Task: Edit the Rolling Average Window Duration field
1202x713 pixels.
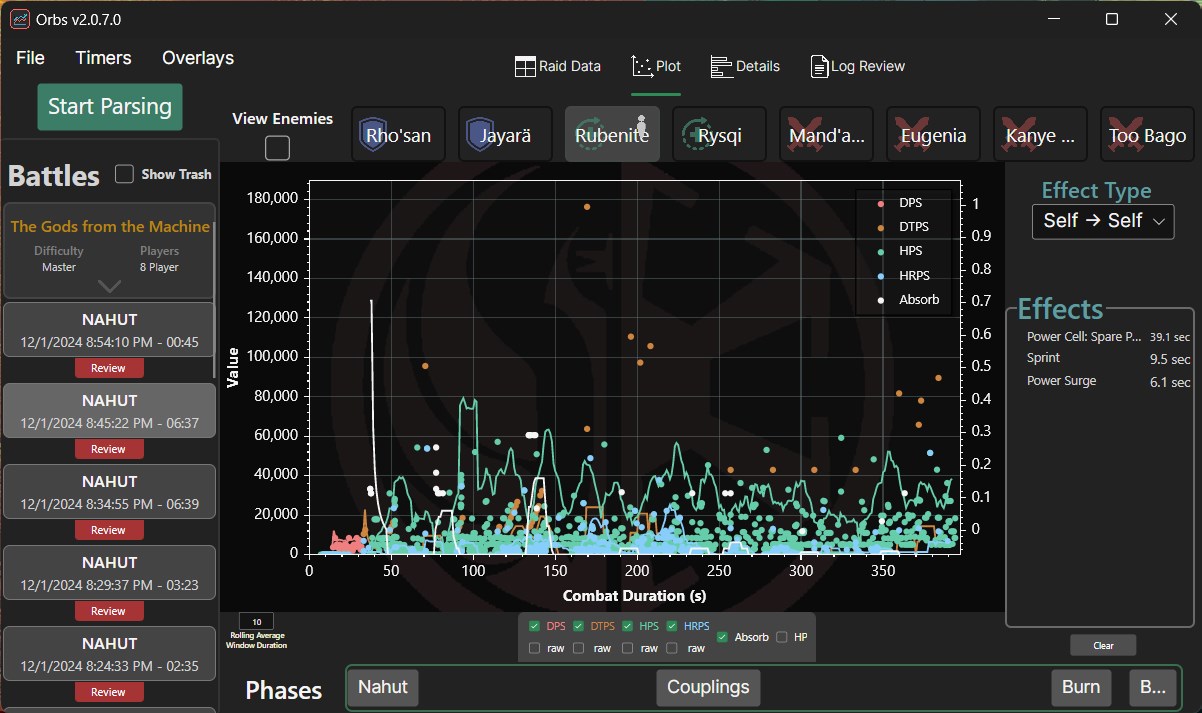Action: pyautogui.click(x=257, y=621)
